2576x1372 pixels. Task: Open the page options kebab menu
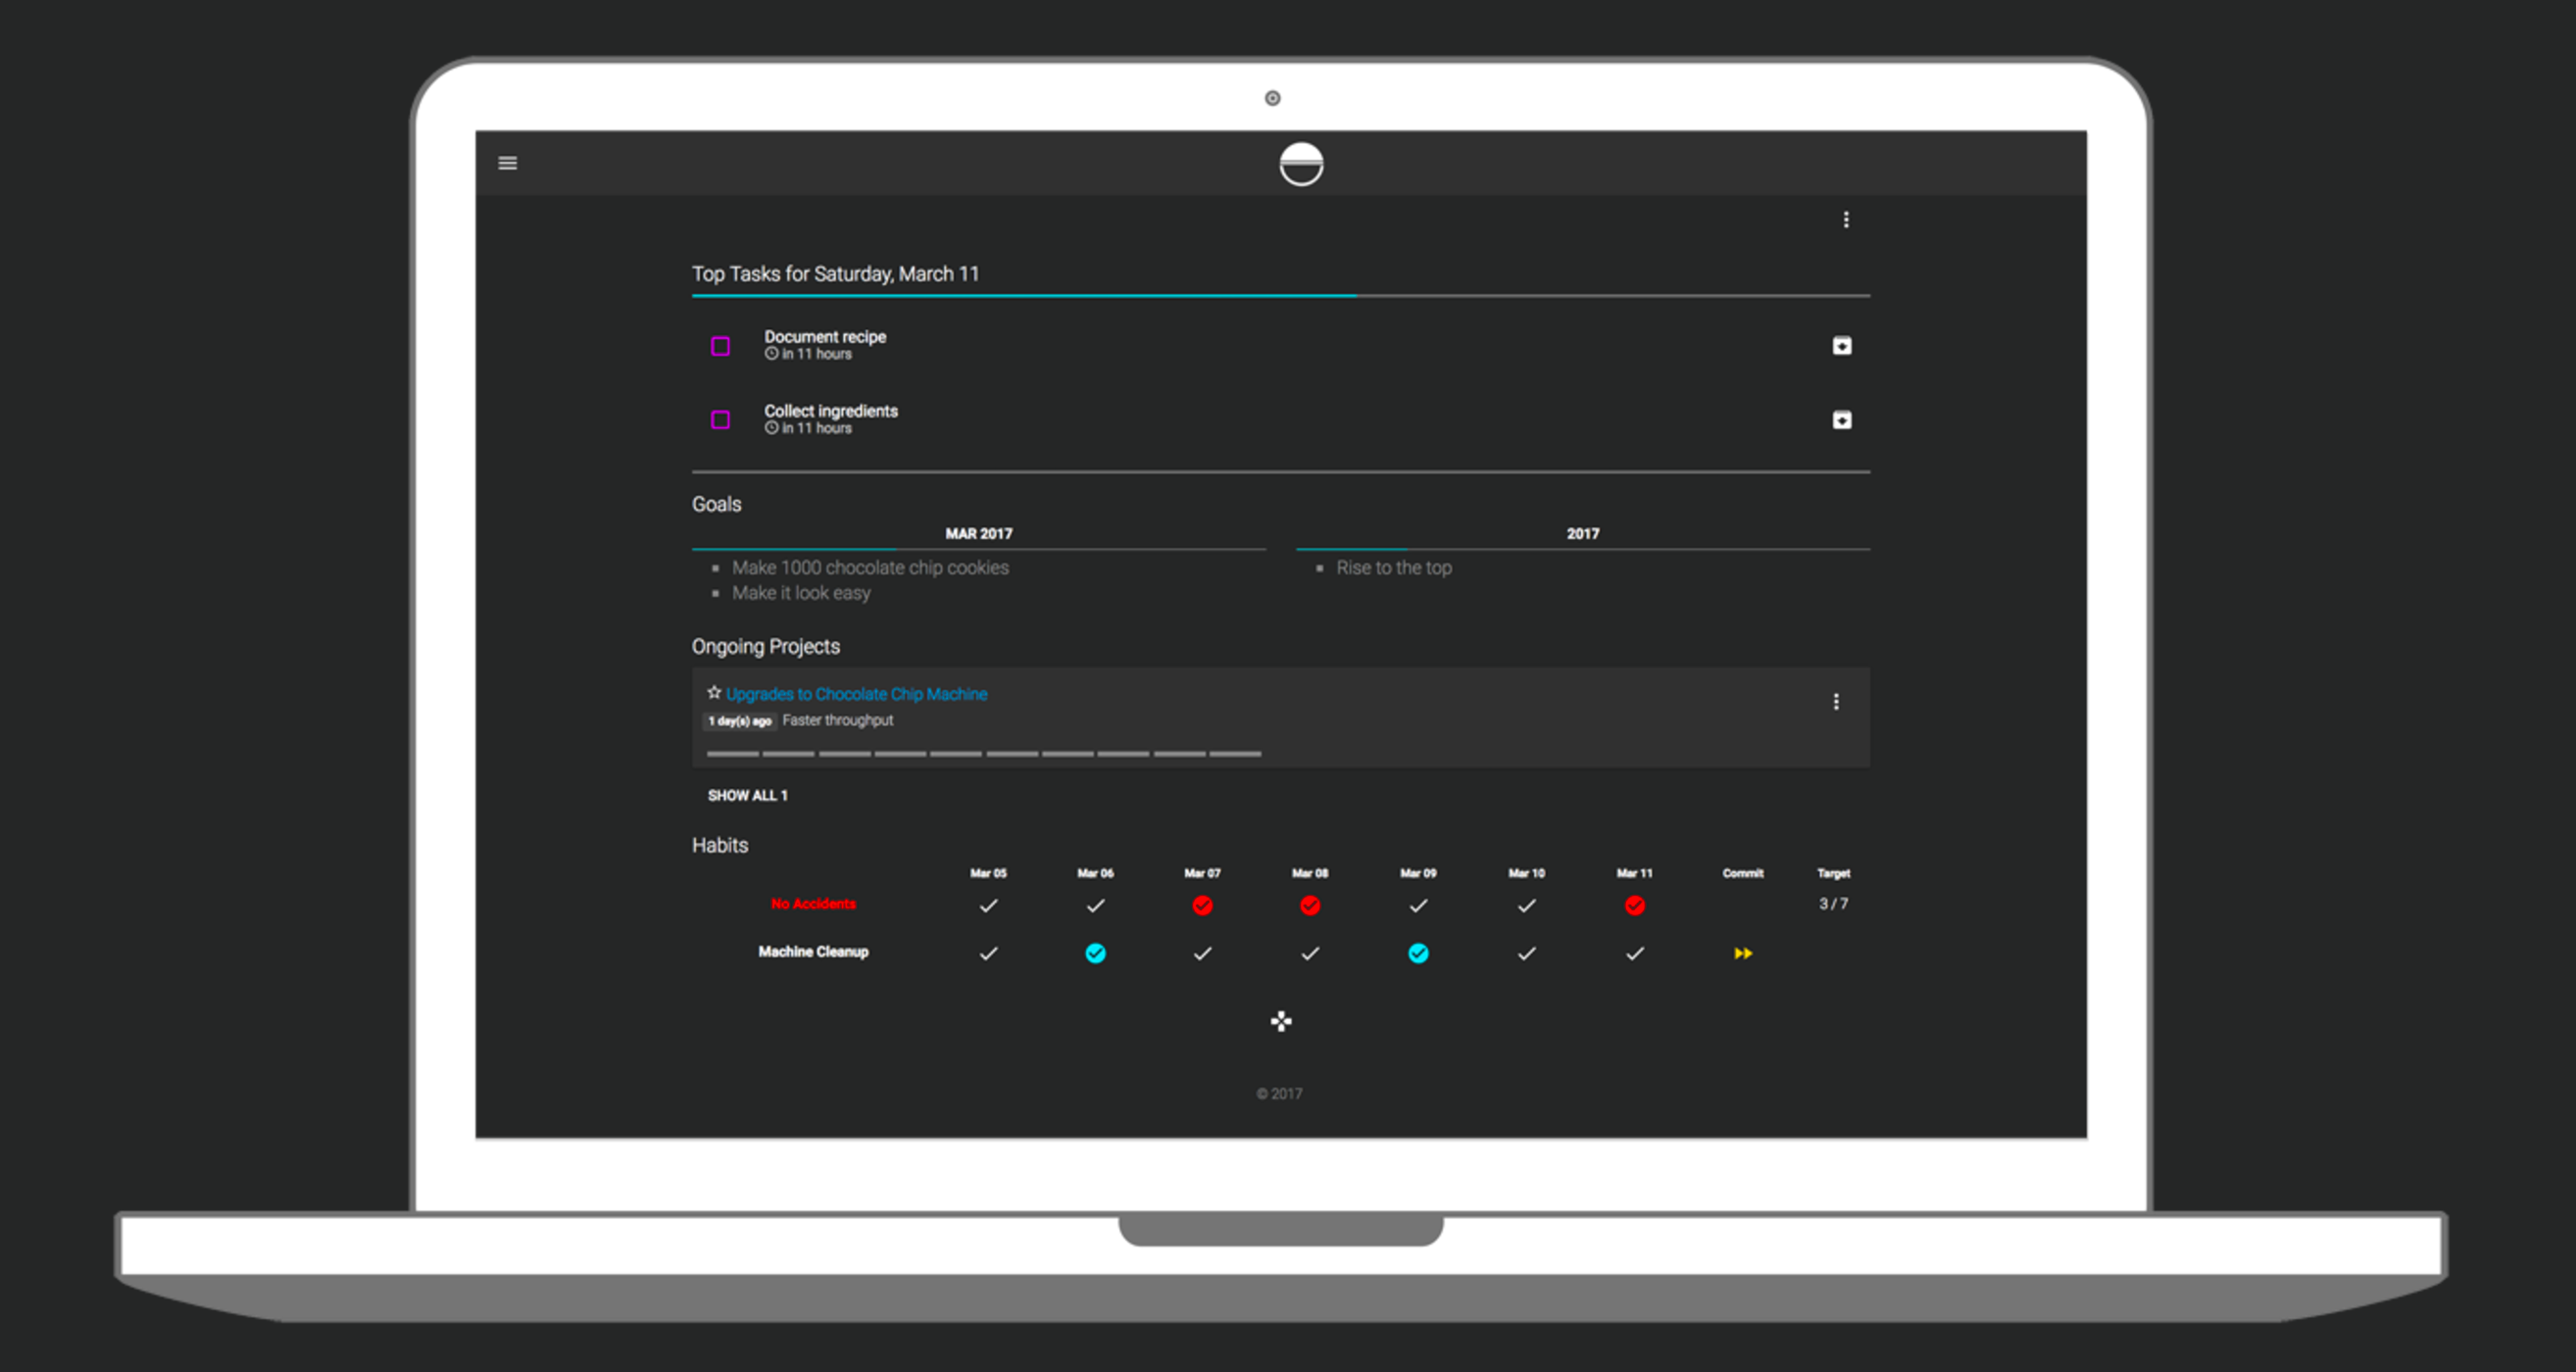click(x=1845, y=219)
